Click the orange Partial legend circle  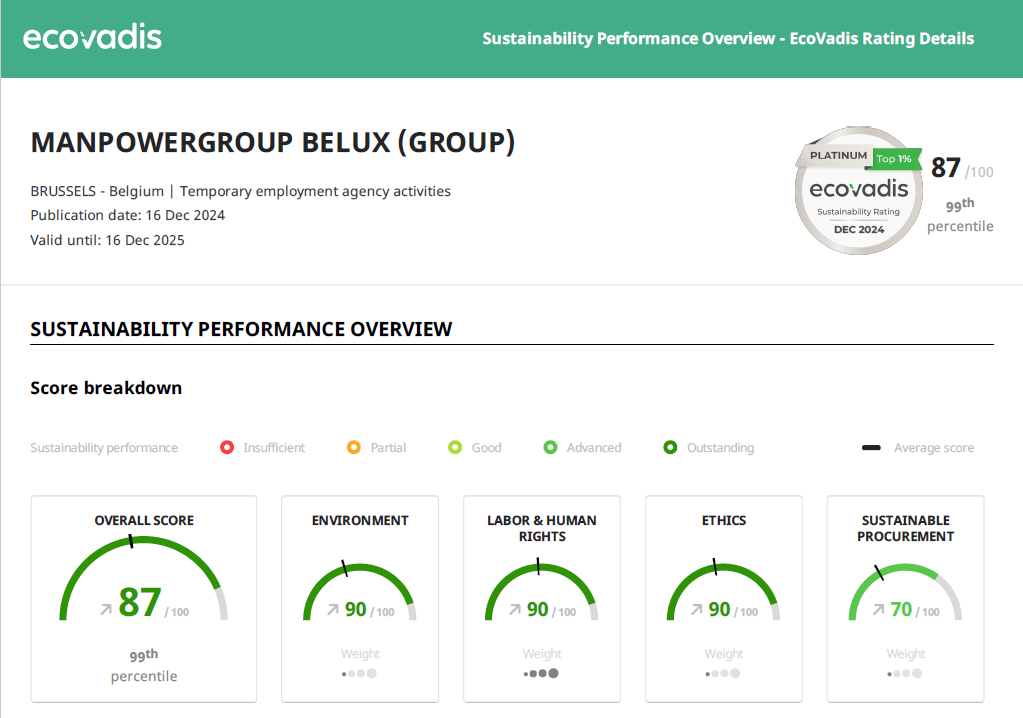pos(354,447)
